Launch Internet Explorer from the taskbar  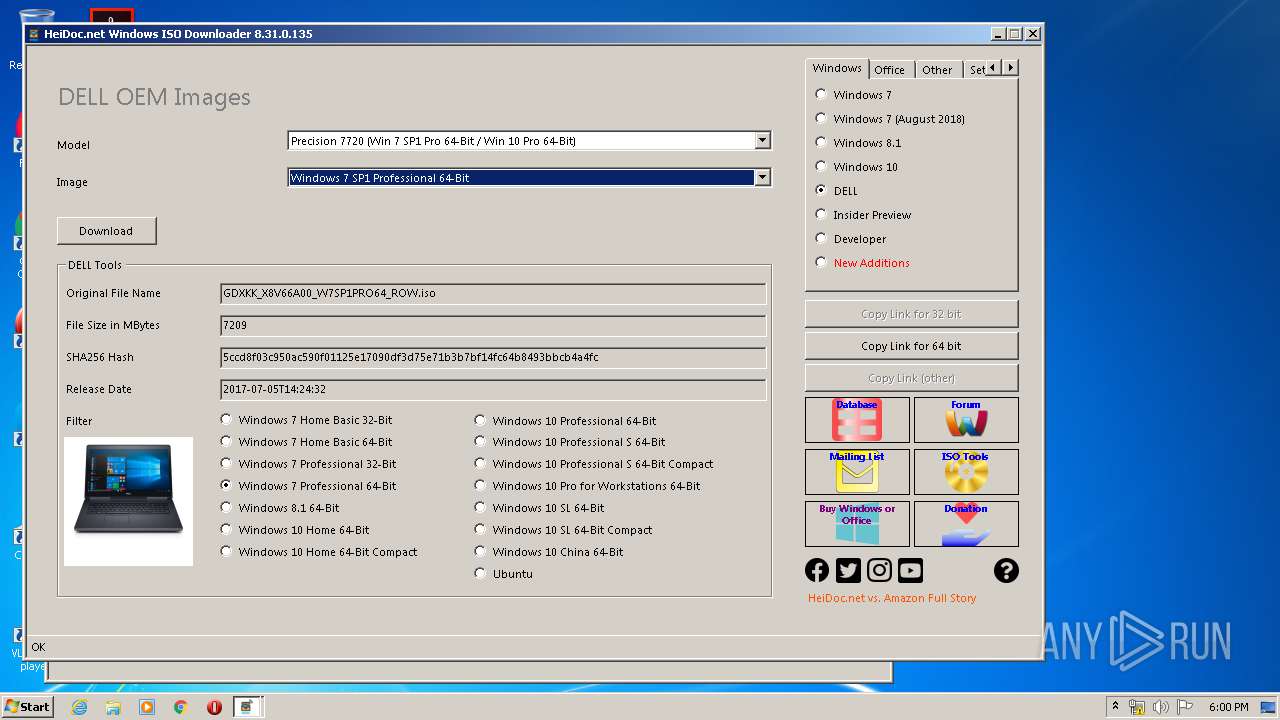coord(79,707)
